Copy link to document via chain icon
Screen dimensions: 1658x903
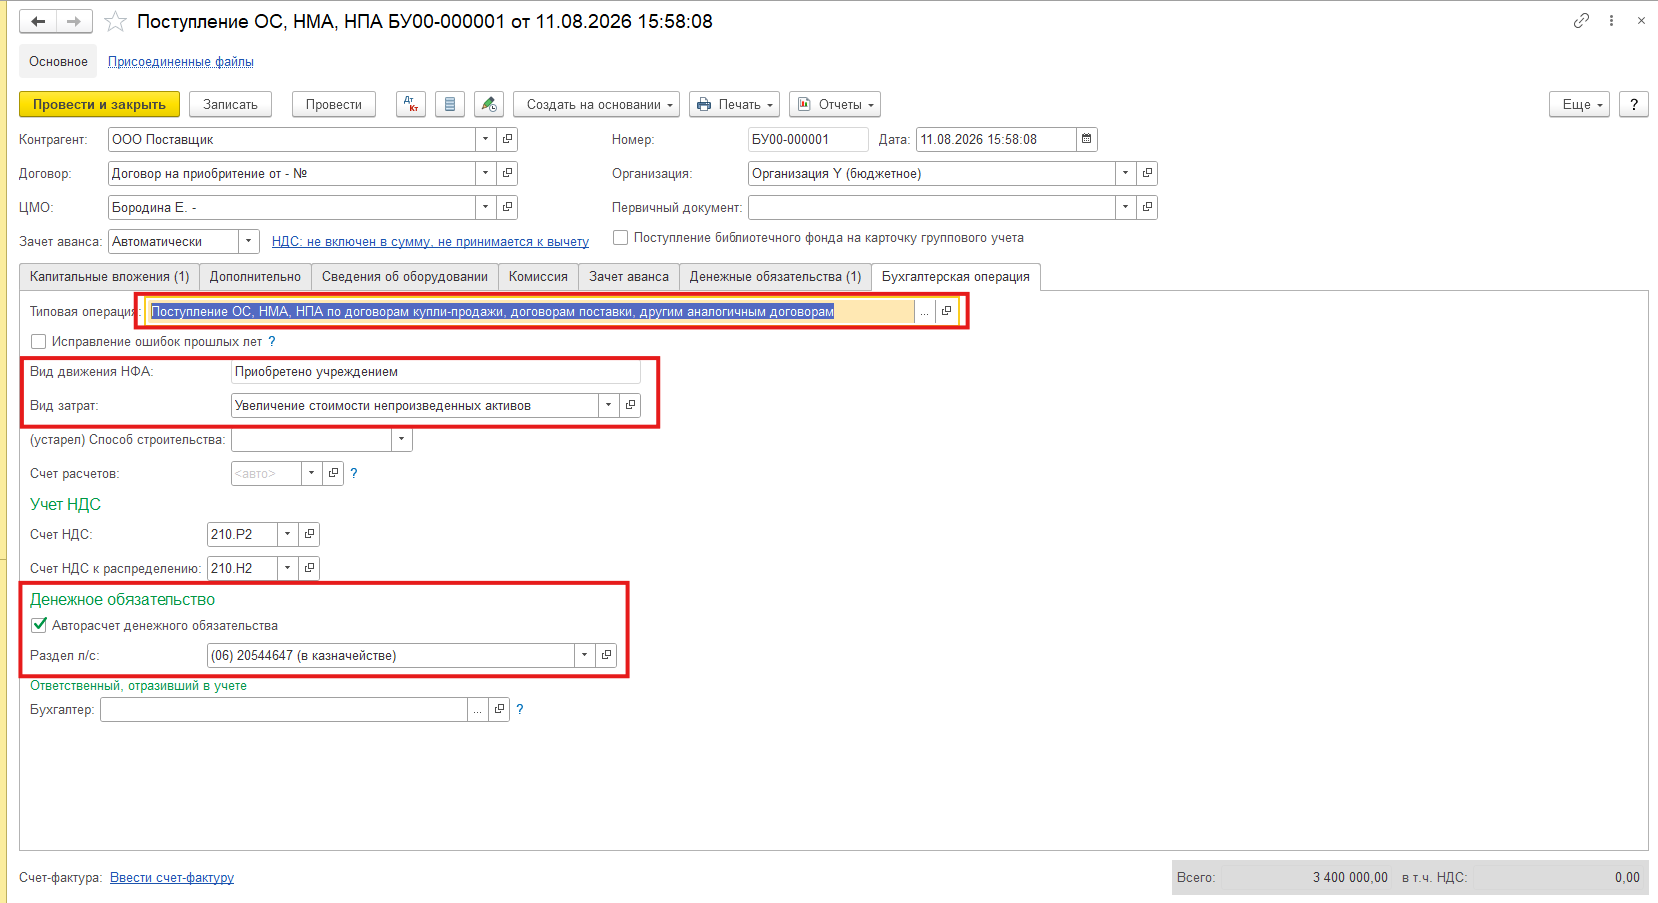click(x=1581, y=20)
